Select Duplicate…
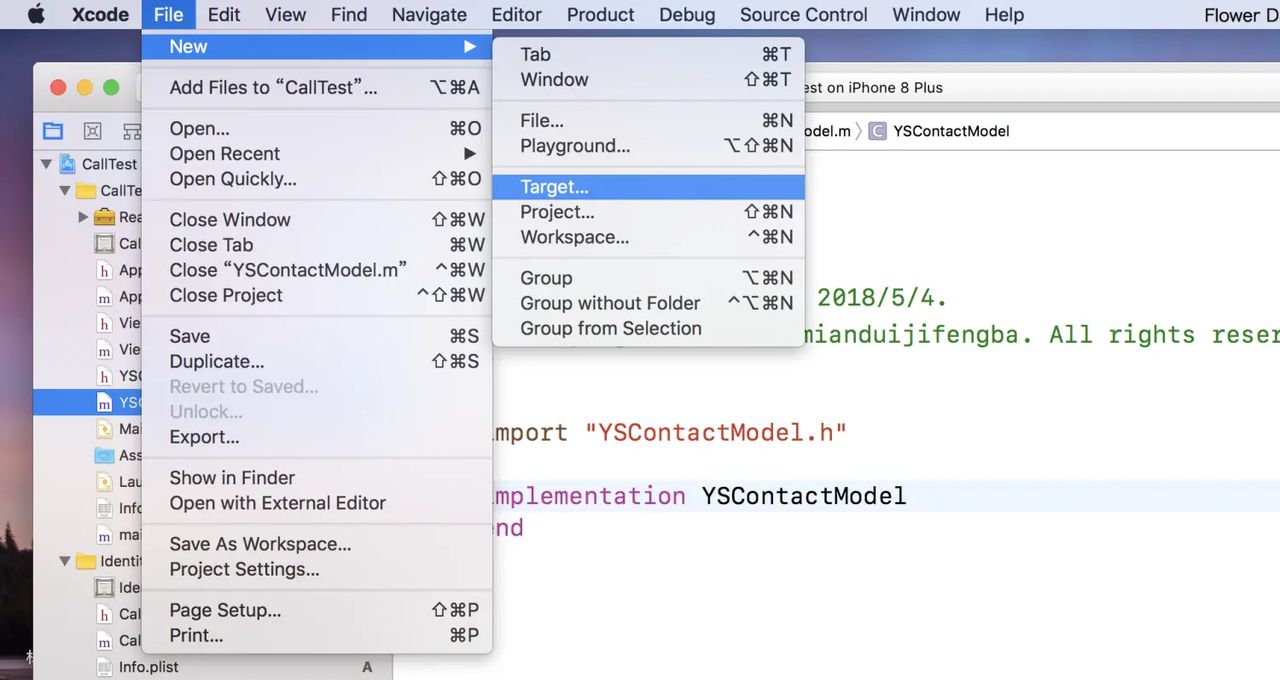Viewport: 1280px width, 680px height. point(317,361)
